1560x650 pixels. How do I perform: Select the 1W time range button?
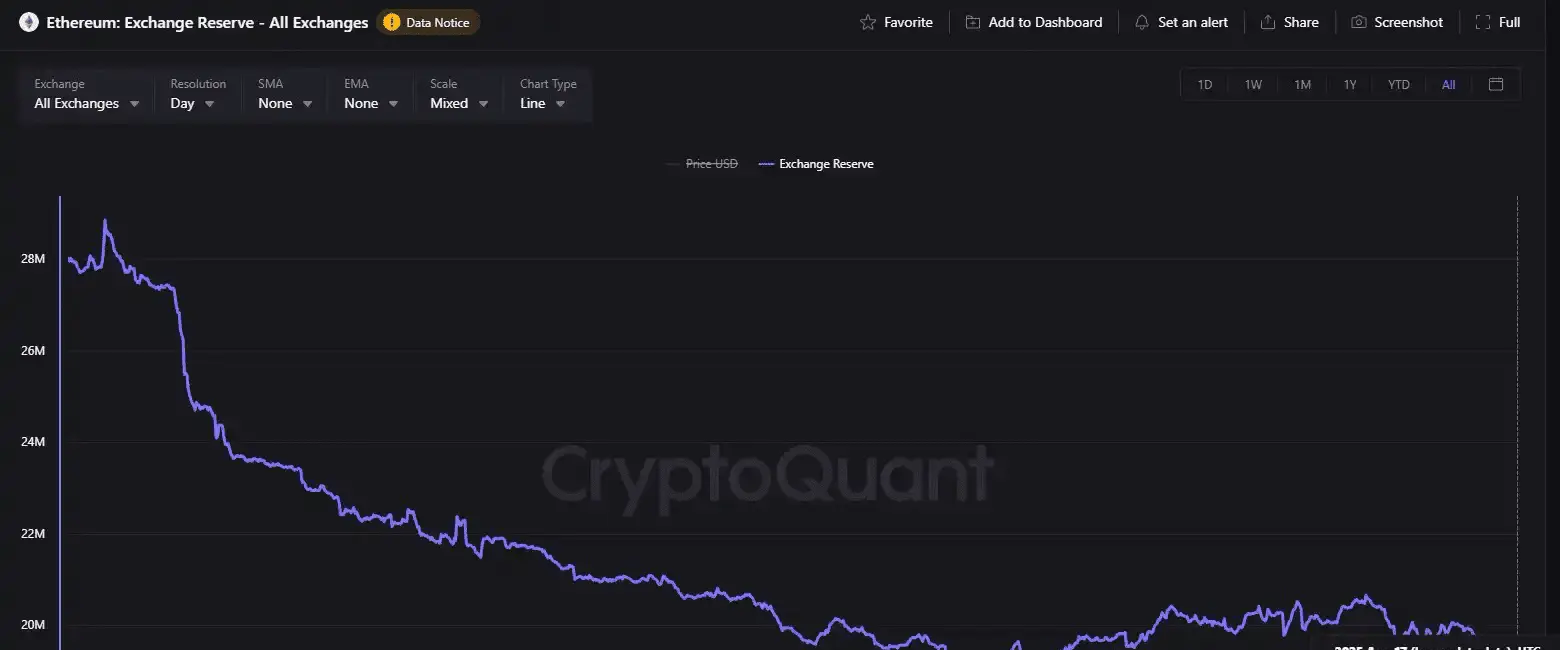click(x=1253, y=85)
